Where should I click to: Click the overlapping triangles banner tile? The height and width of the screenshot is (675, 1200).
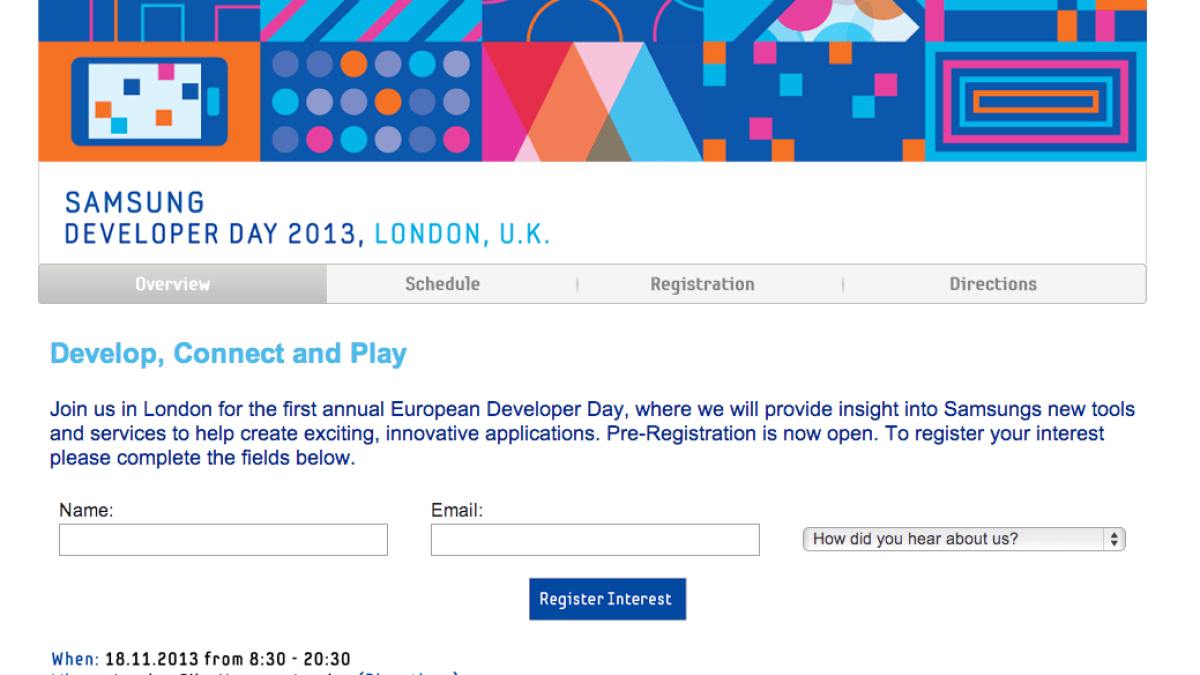click(593, 101)
